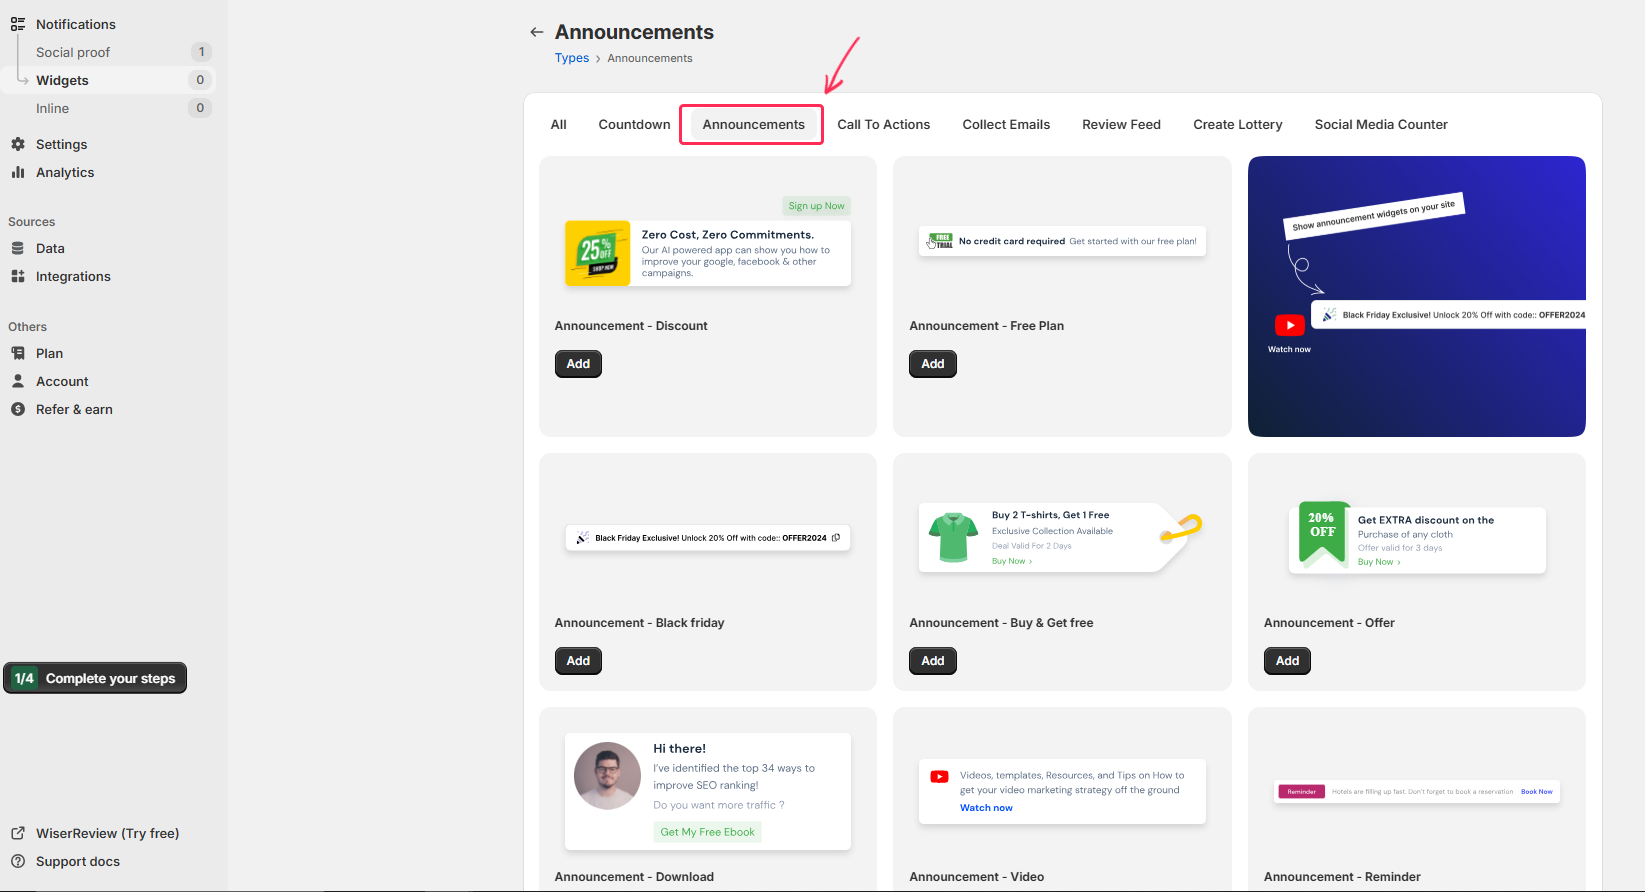The height and width of the screenshot is (892, 1645).
Task: Open the Create Lottery tab
Action: [1238, 125]
